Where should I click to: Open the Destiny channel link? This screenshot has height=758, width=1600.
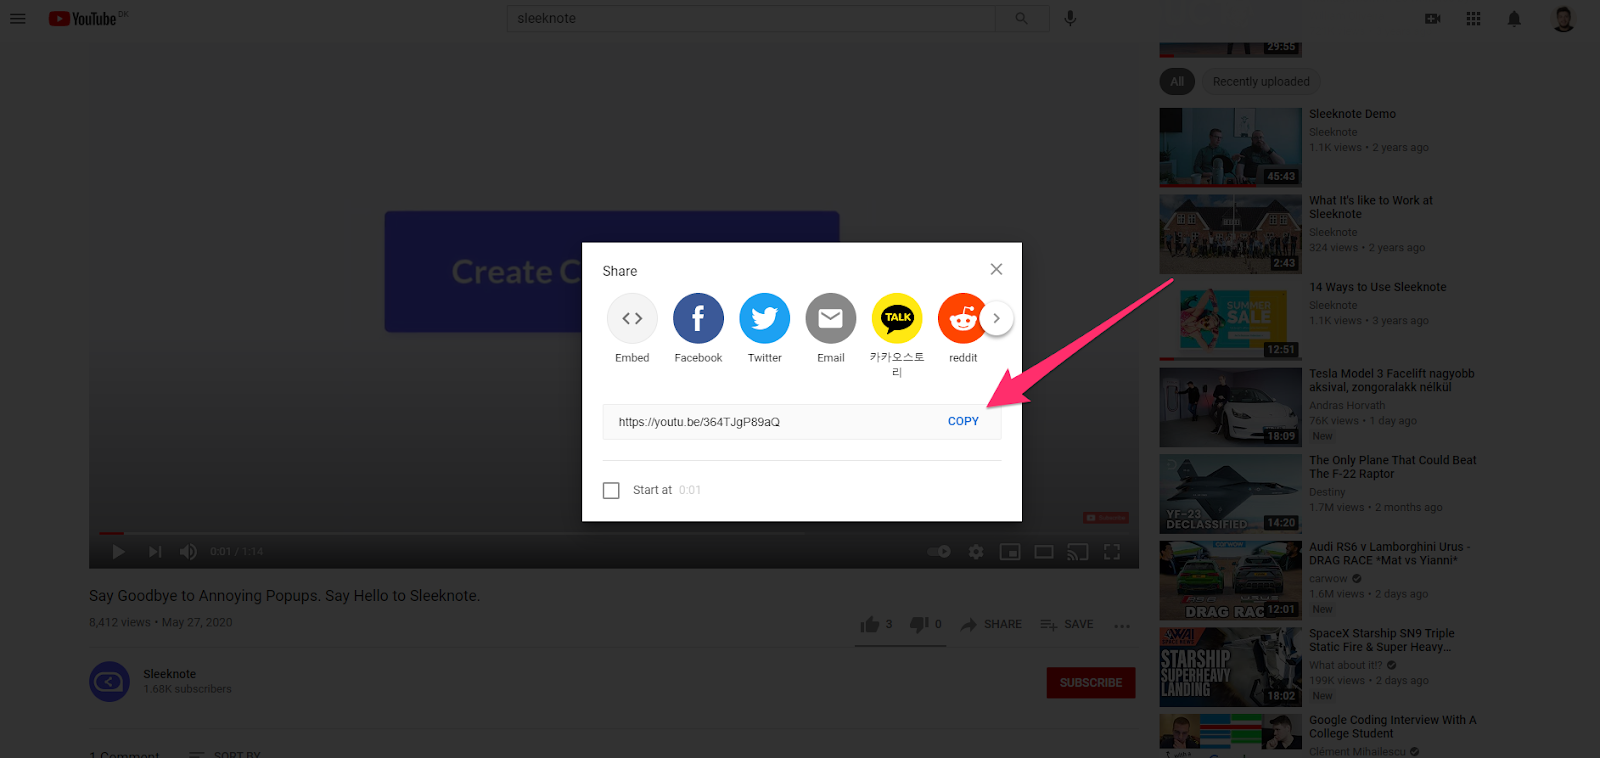point(1327,492)
